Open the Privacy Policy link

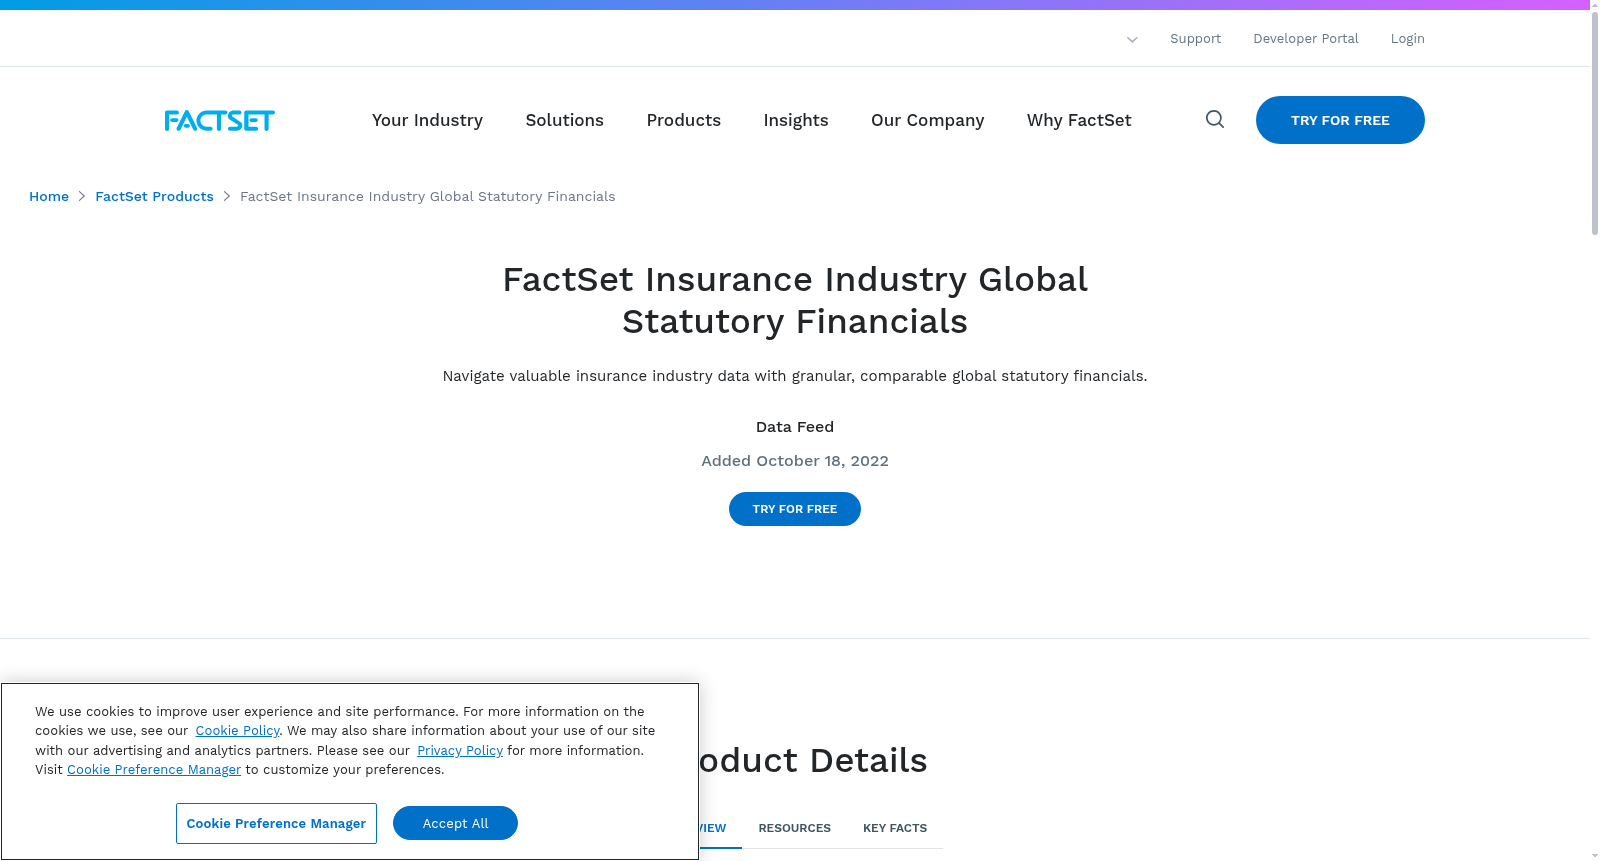coord(460,751)
